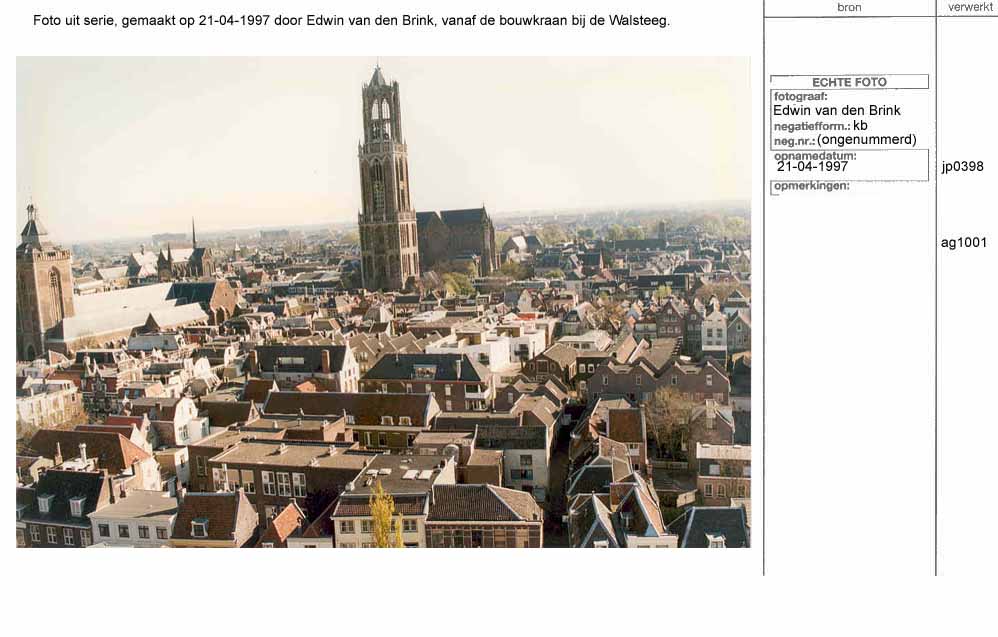Click the yellow tree in the photo foreground
Image resolution: width=998 pixels, height=637 pixels.
tap(384, 517)
